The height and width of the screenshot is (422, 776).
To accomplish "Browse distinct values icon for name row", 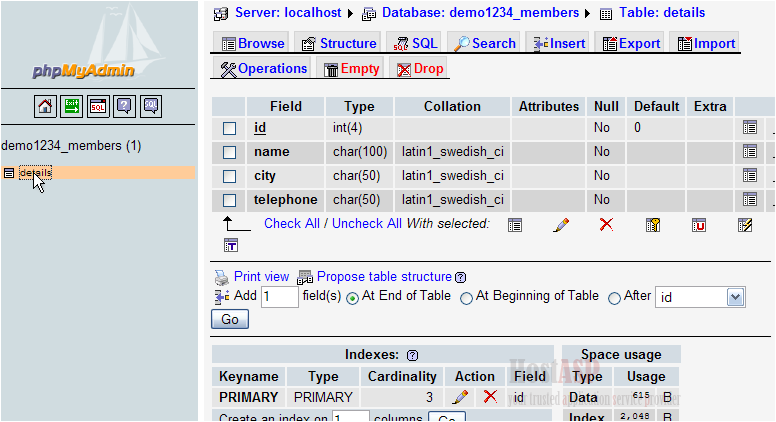I will coord(750,151).
